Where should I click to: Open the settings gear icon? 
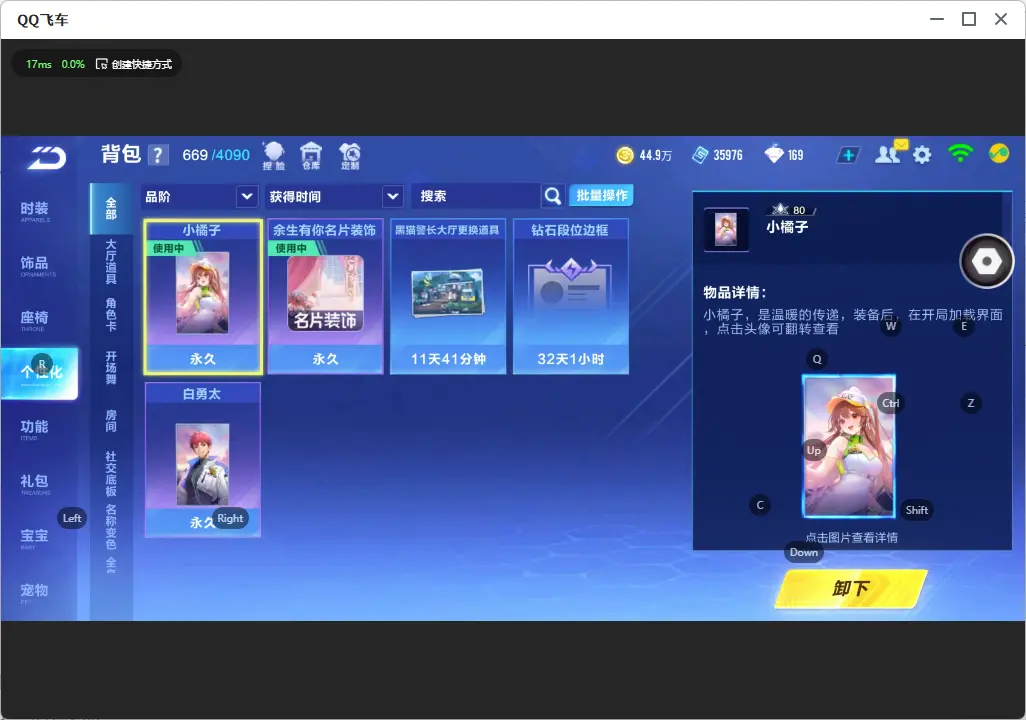[x=922, y=155]
